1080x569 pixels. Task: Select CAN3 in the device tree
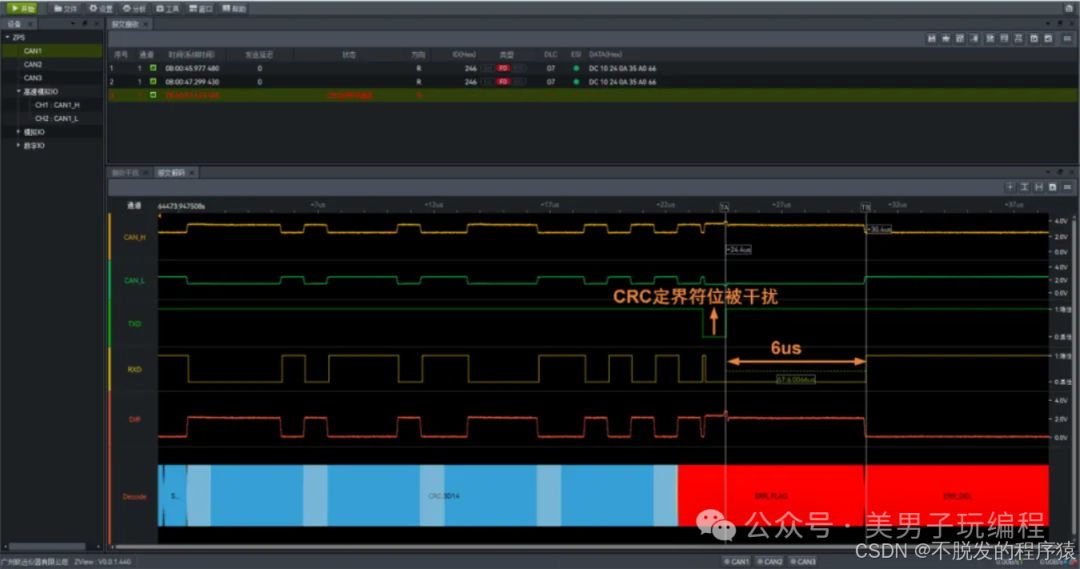pyautogui.click(x=32, y=78)
